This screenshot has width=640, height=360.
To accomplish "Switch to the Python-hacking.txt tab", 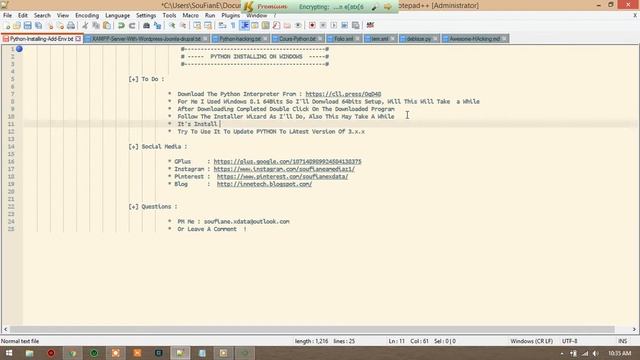I will coord(240,39).
